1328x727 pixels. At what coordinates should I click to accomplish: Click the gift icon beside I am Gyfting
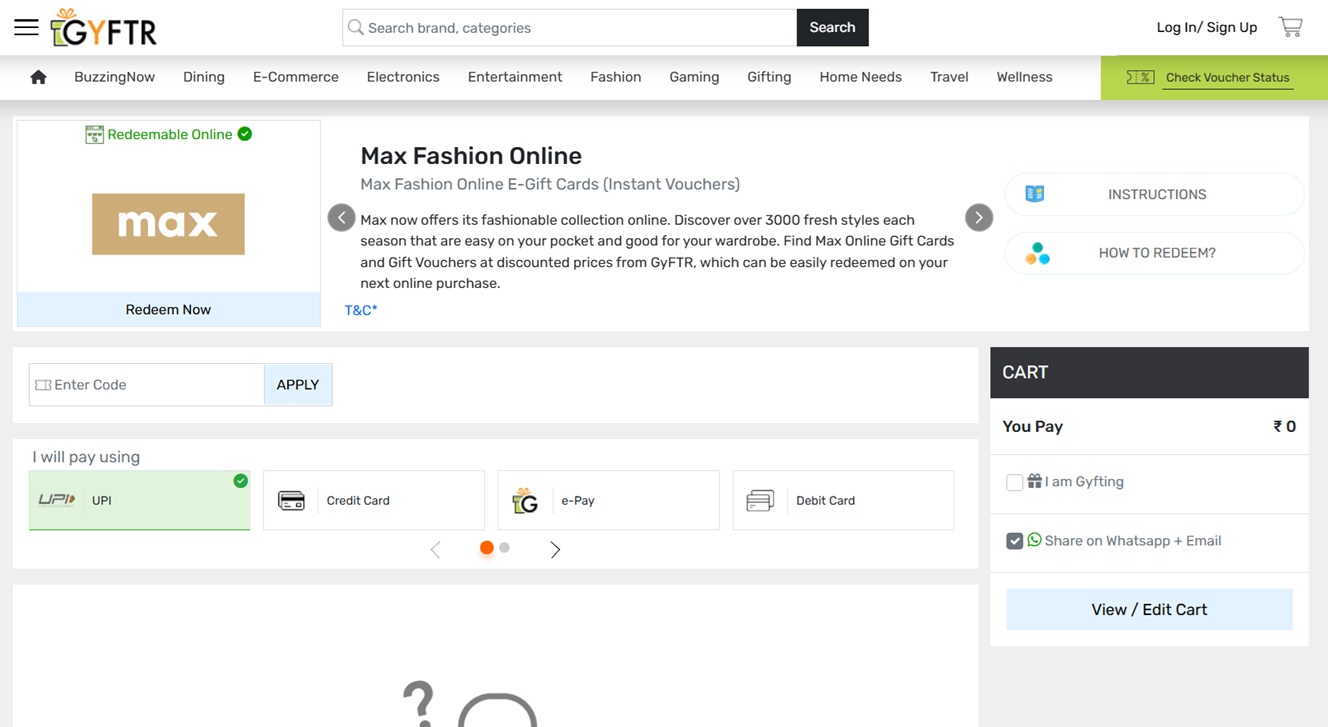1034,481
